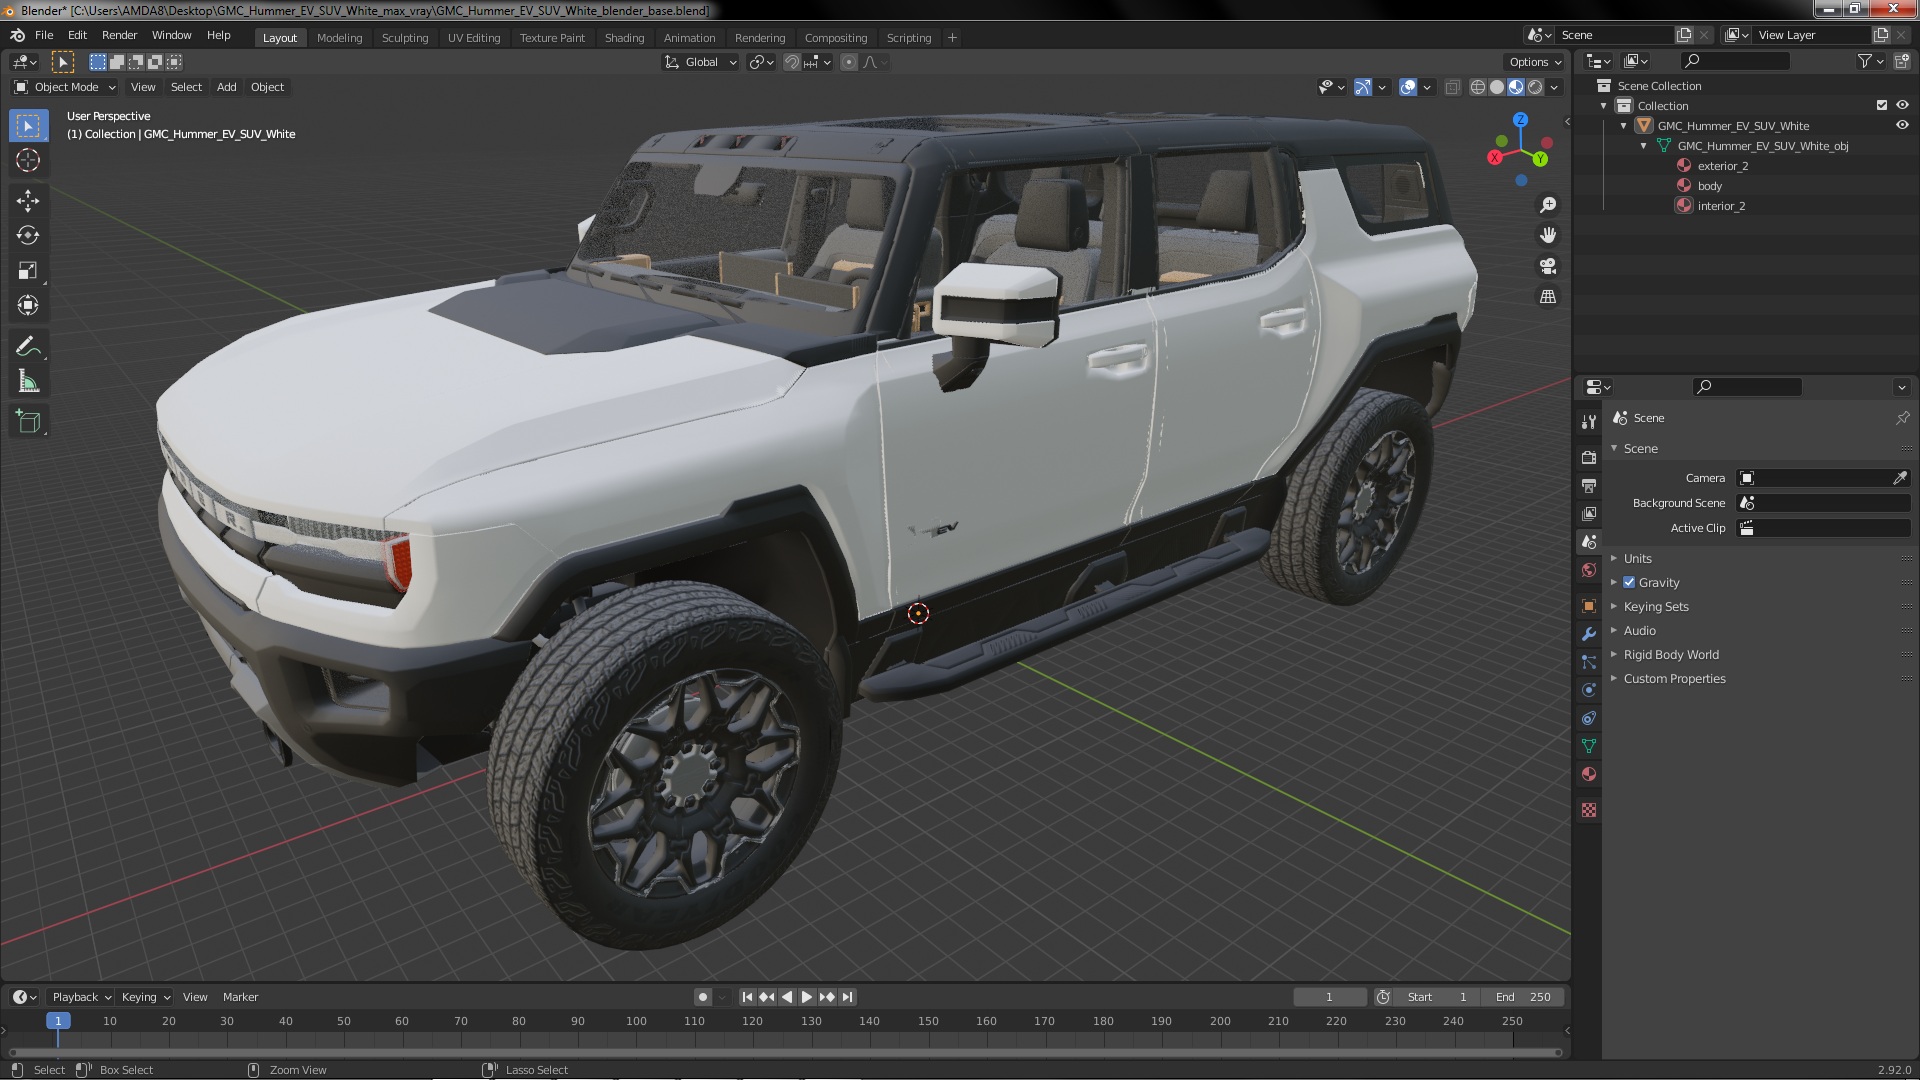
Task: Open Output properties tab
Action: click(1589, 486)
